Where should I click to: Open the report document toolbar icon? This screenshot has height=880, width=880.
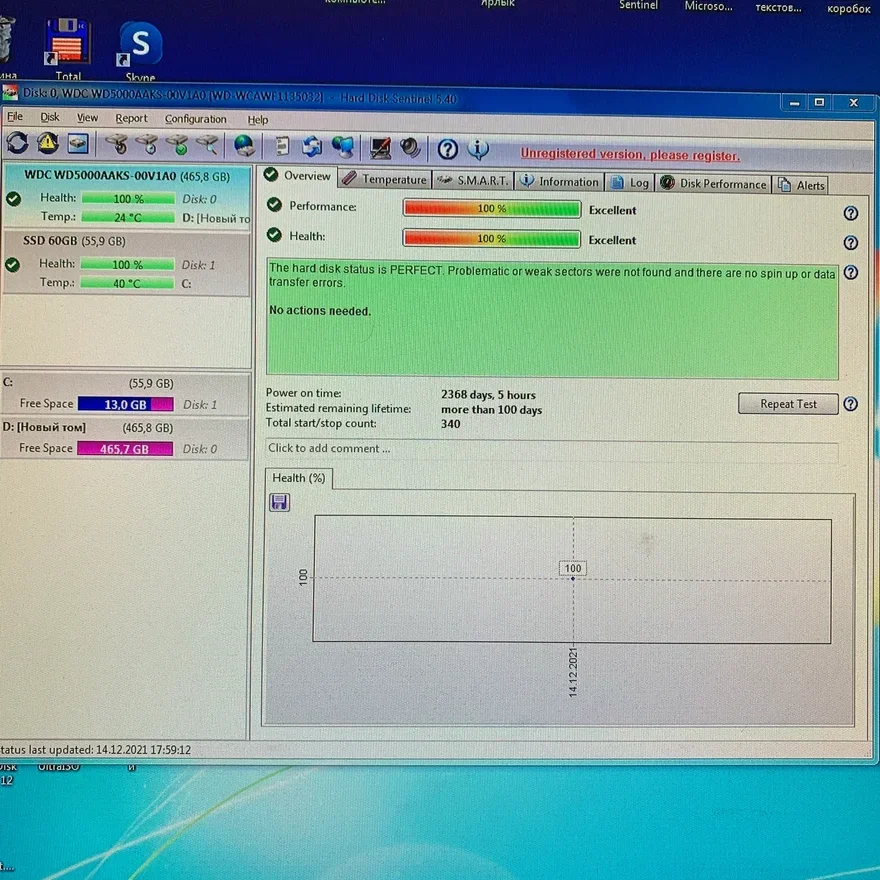coord(282,146)
